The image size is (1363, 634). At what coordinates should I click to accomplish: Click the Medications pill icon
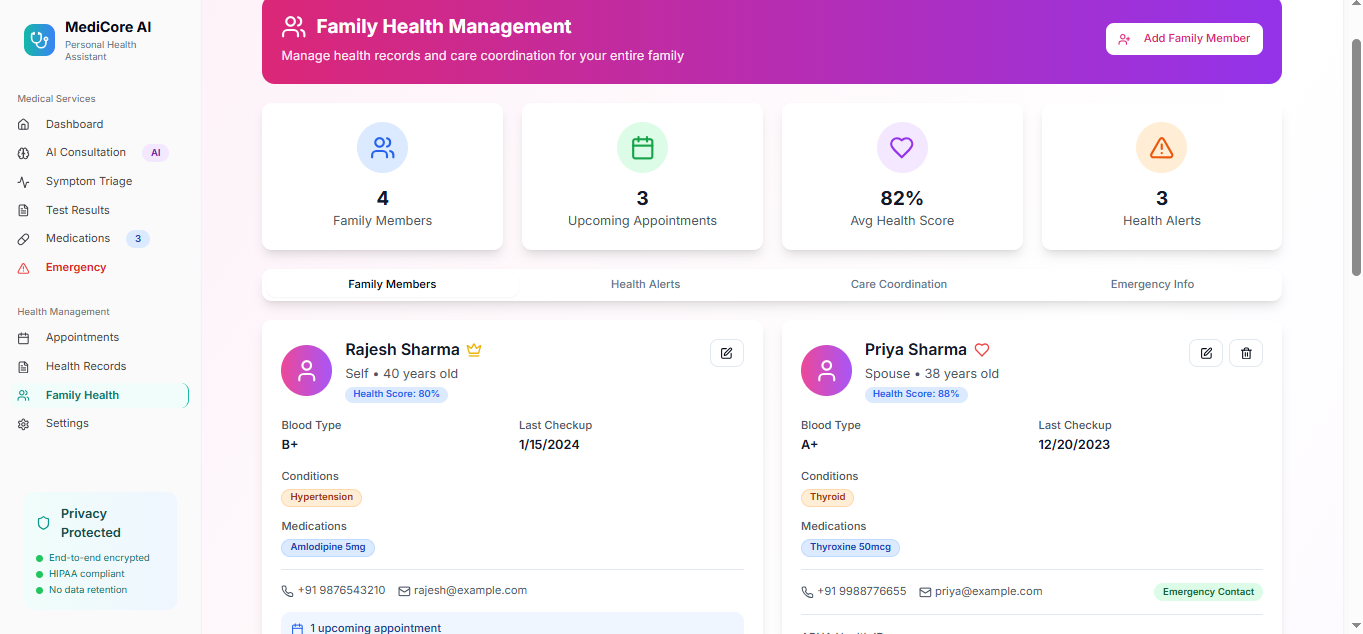coord(24,239)
